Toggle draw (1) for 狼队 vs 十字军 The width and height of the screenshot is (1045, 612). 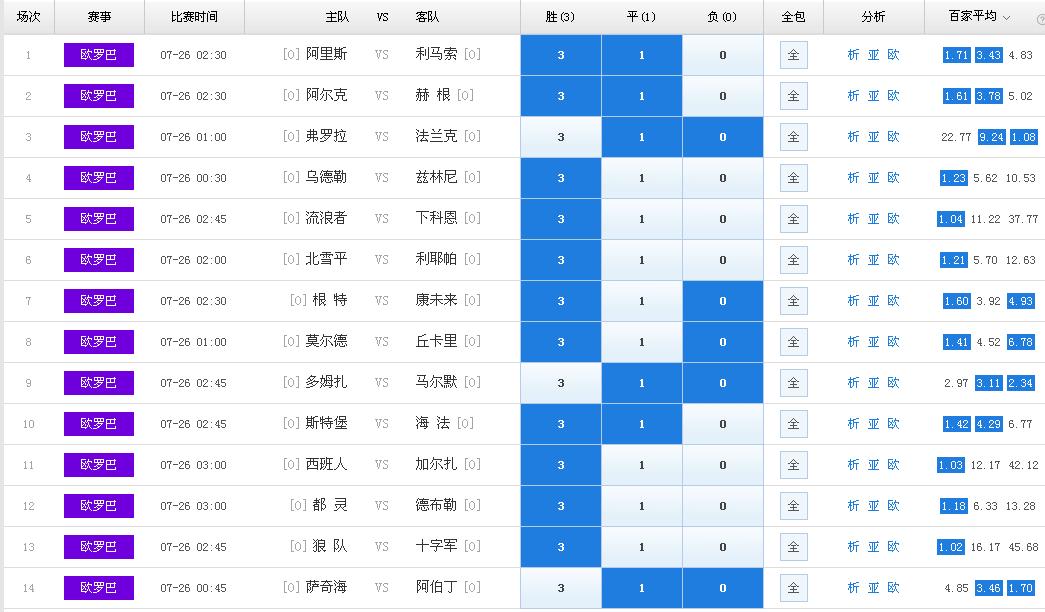click(x=641, y=547)
